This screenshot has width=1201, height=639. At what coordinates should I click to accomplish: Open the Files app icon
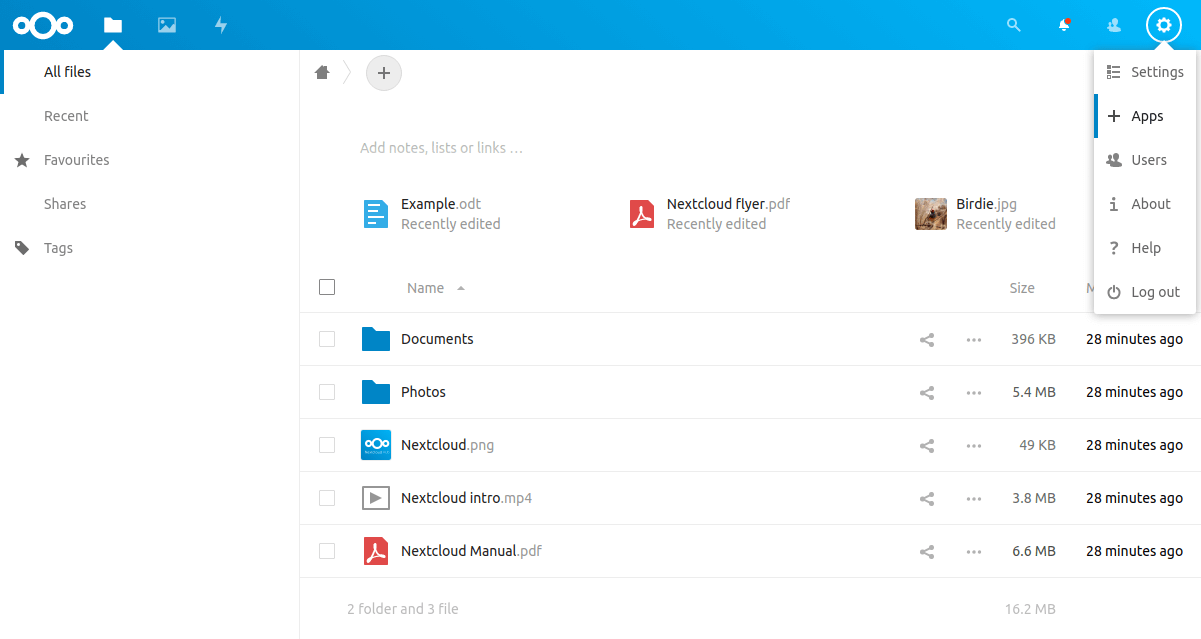(112, 25)
